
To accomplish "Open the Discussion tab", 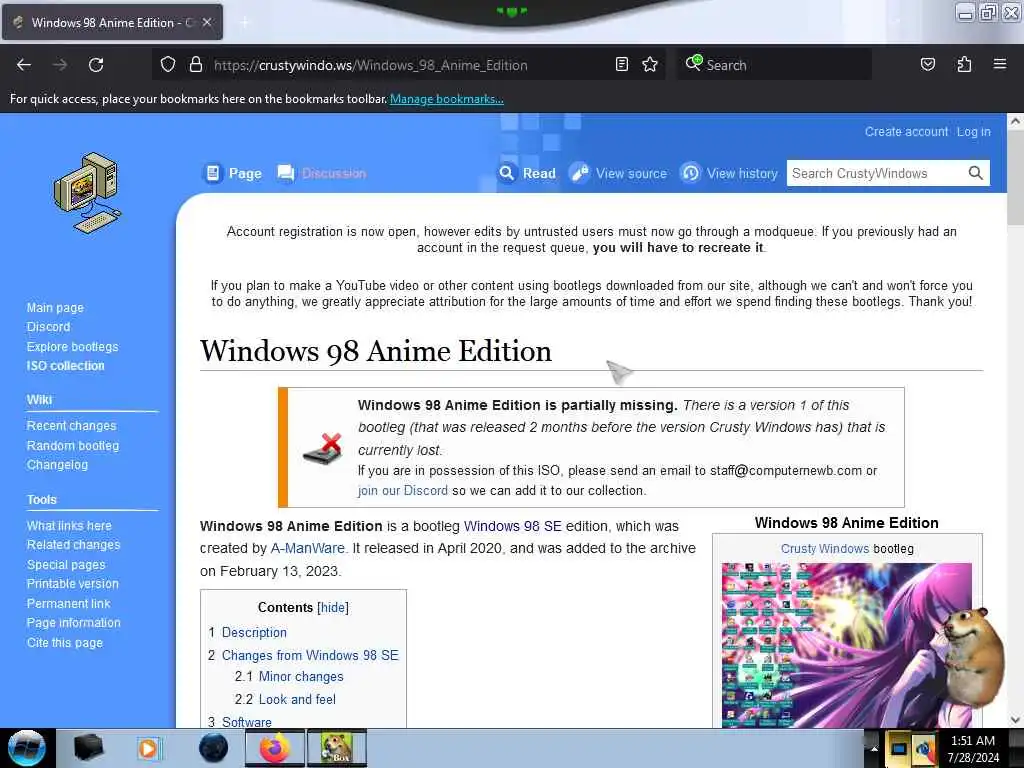I will point(321,173).
